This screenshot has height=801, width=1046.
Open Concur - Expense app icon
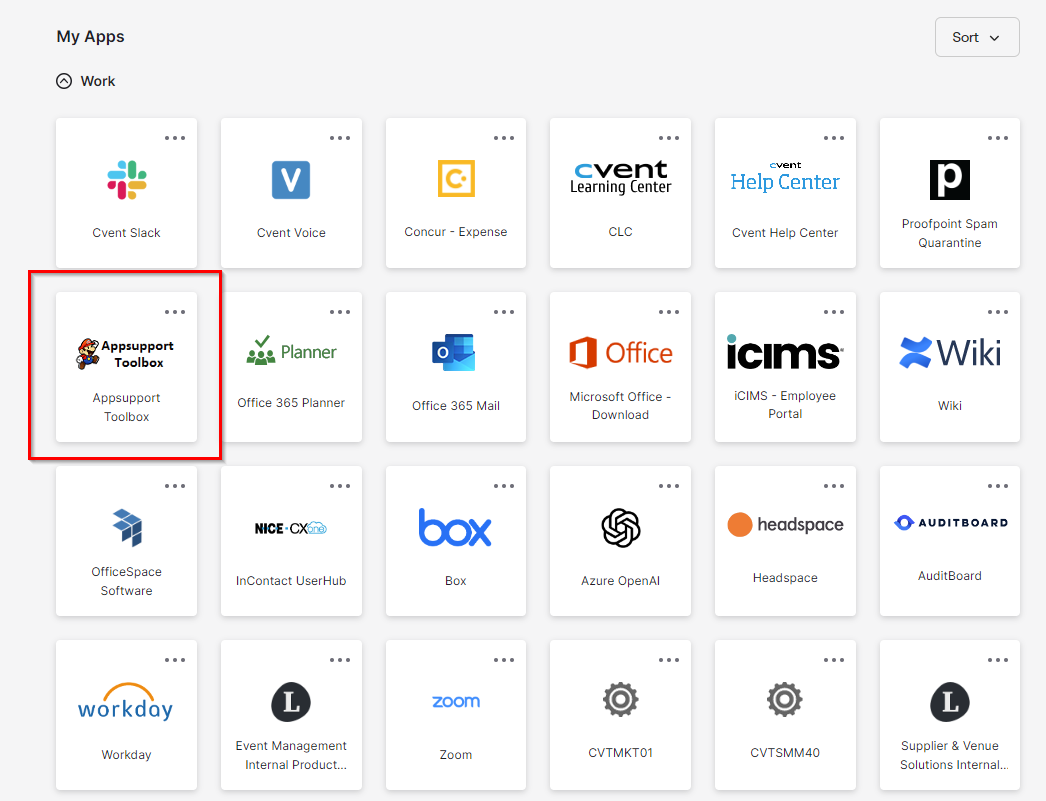[456, 178]
